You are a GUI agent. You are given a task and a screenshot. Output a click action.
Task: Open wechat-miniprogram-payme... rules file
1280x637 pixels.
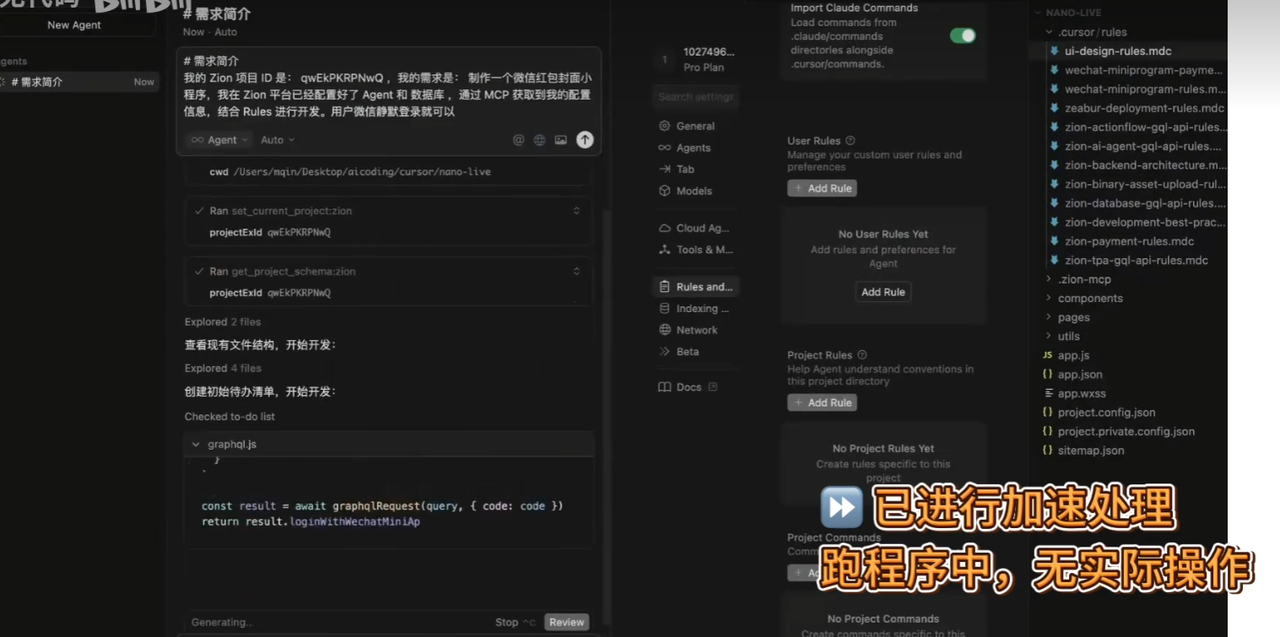[1143, 70]
